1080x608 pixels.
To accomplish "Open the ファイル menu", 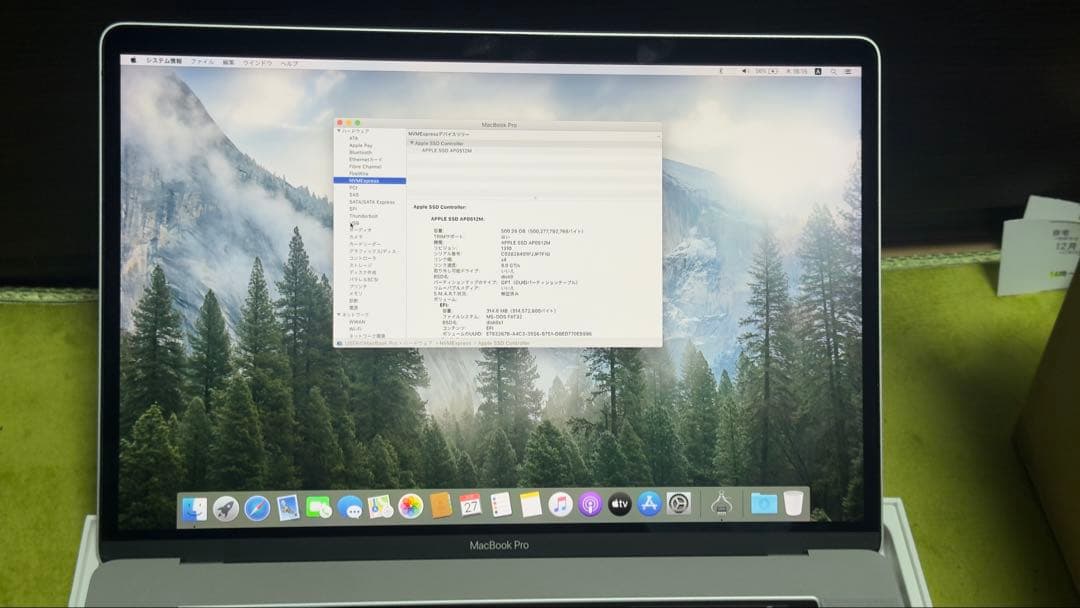I will click(x=201, y=61).
